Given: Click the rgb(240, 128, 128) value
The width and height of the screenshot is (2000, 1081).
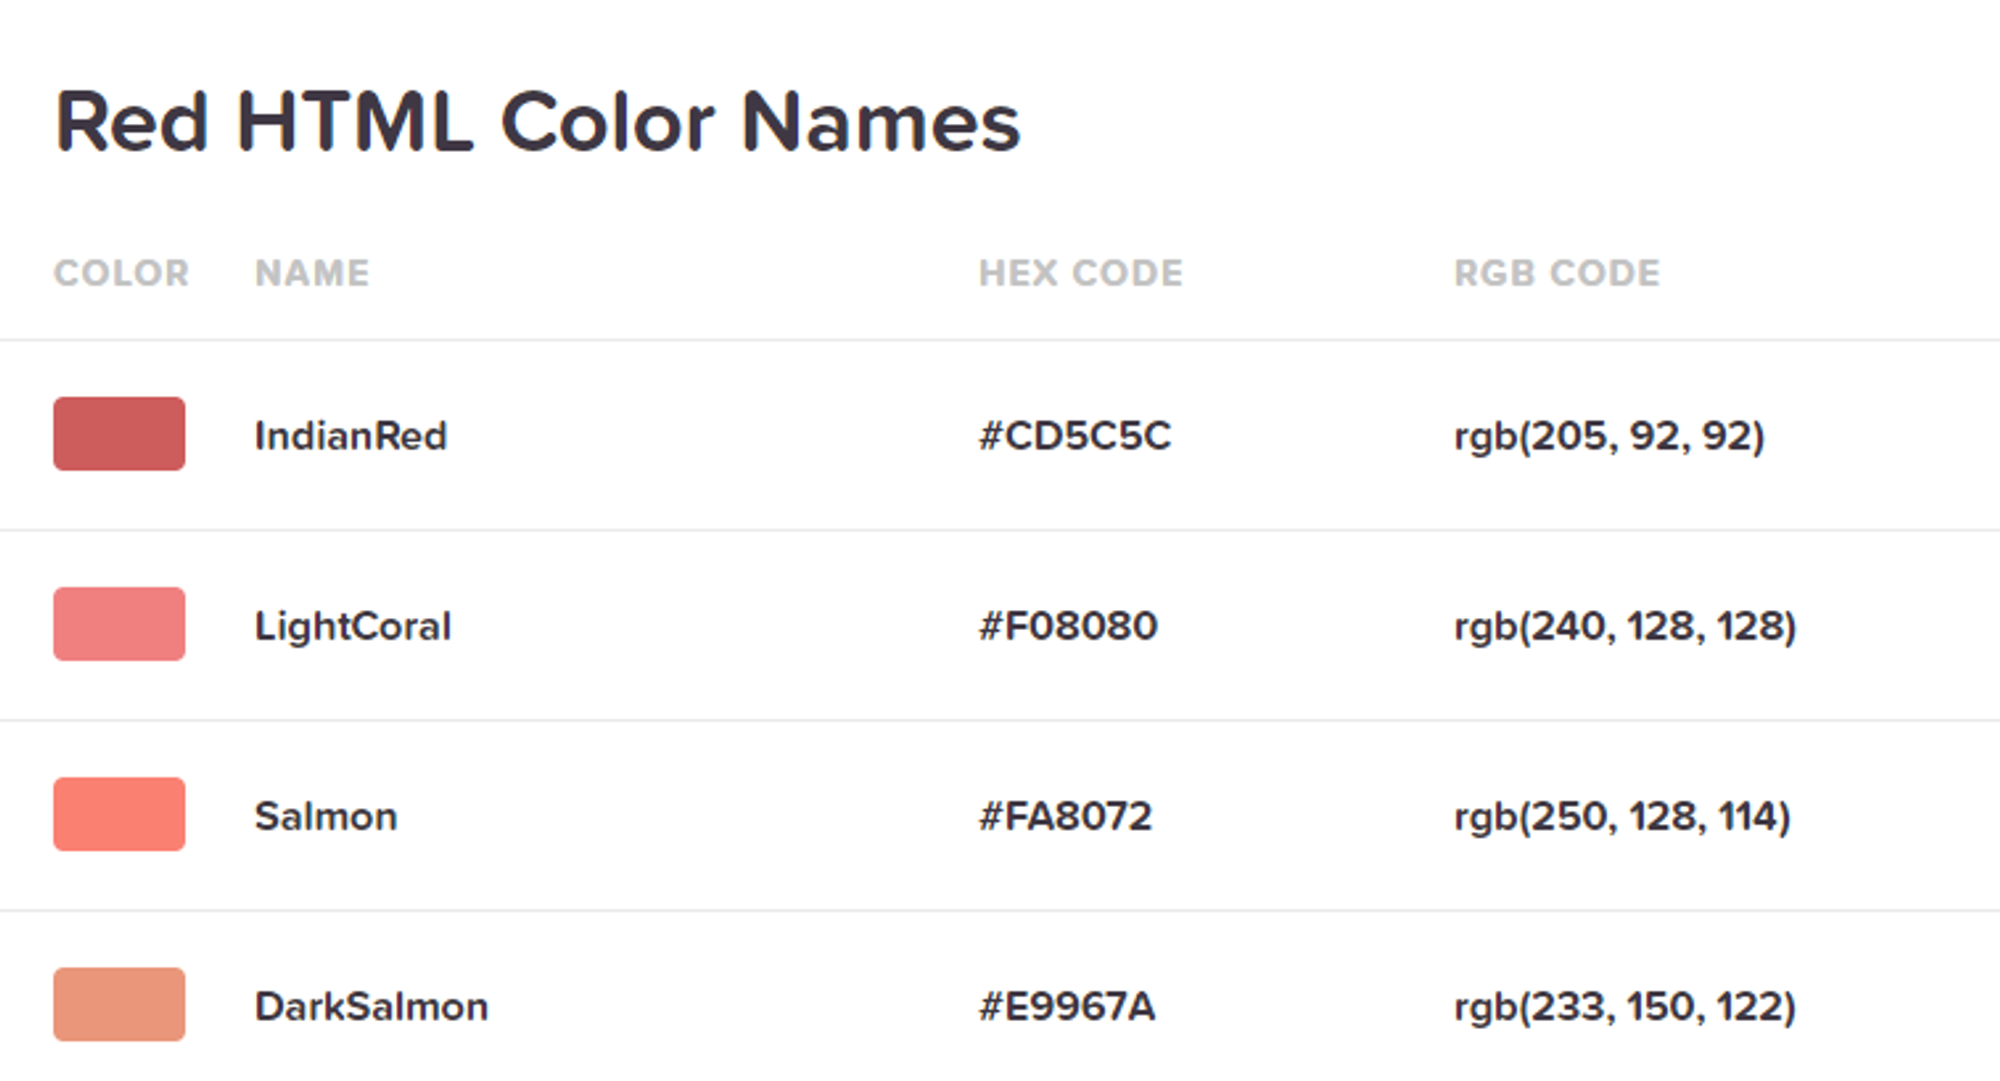Looking at the screenshot, I should pos(1625,626).
